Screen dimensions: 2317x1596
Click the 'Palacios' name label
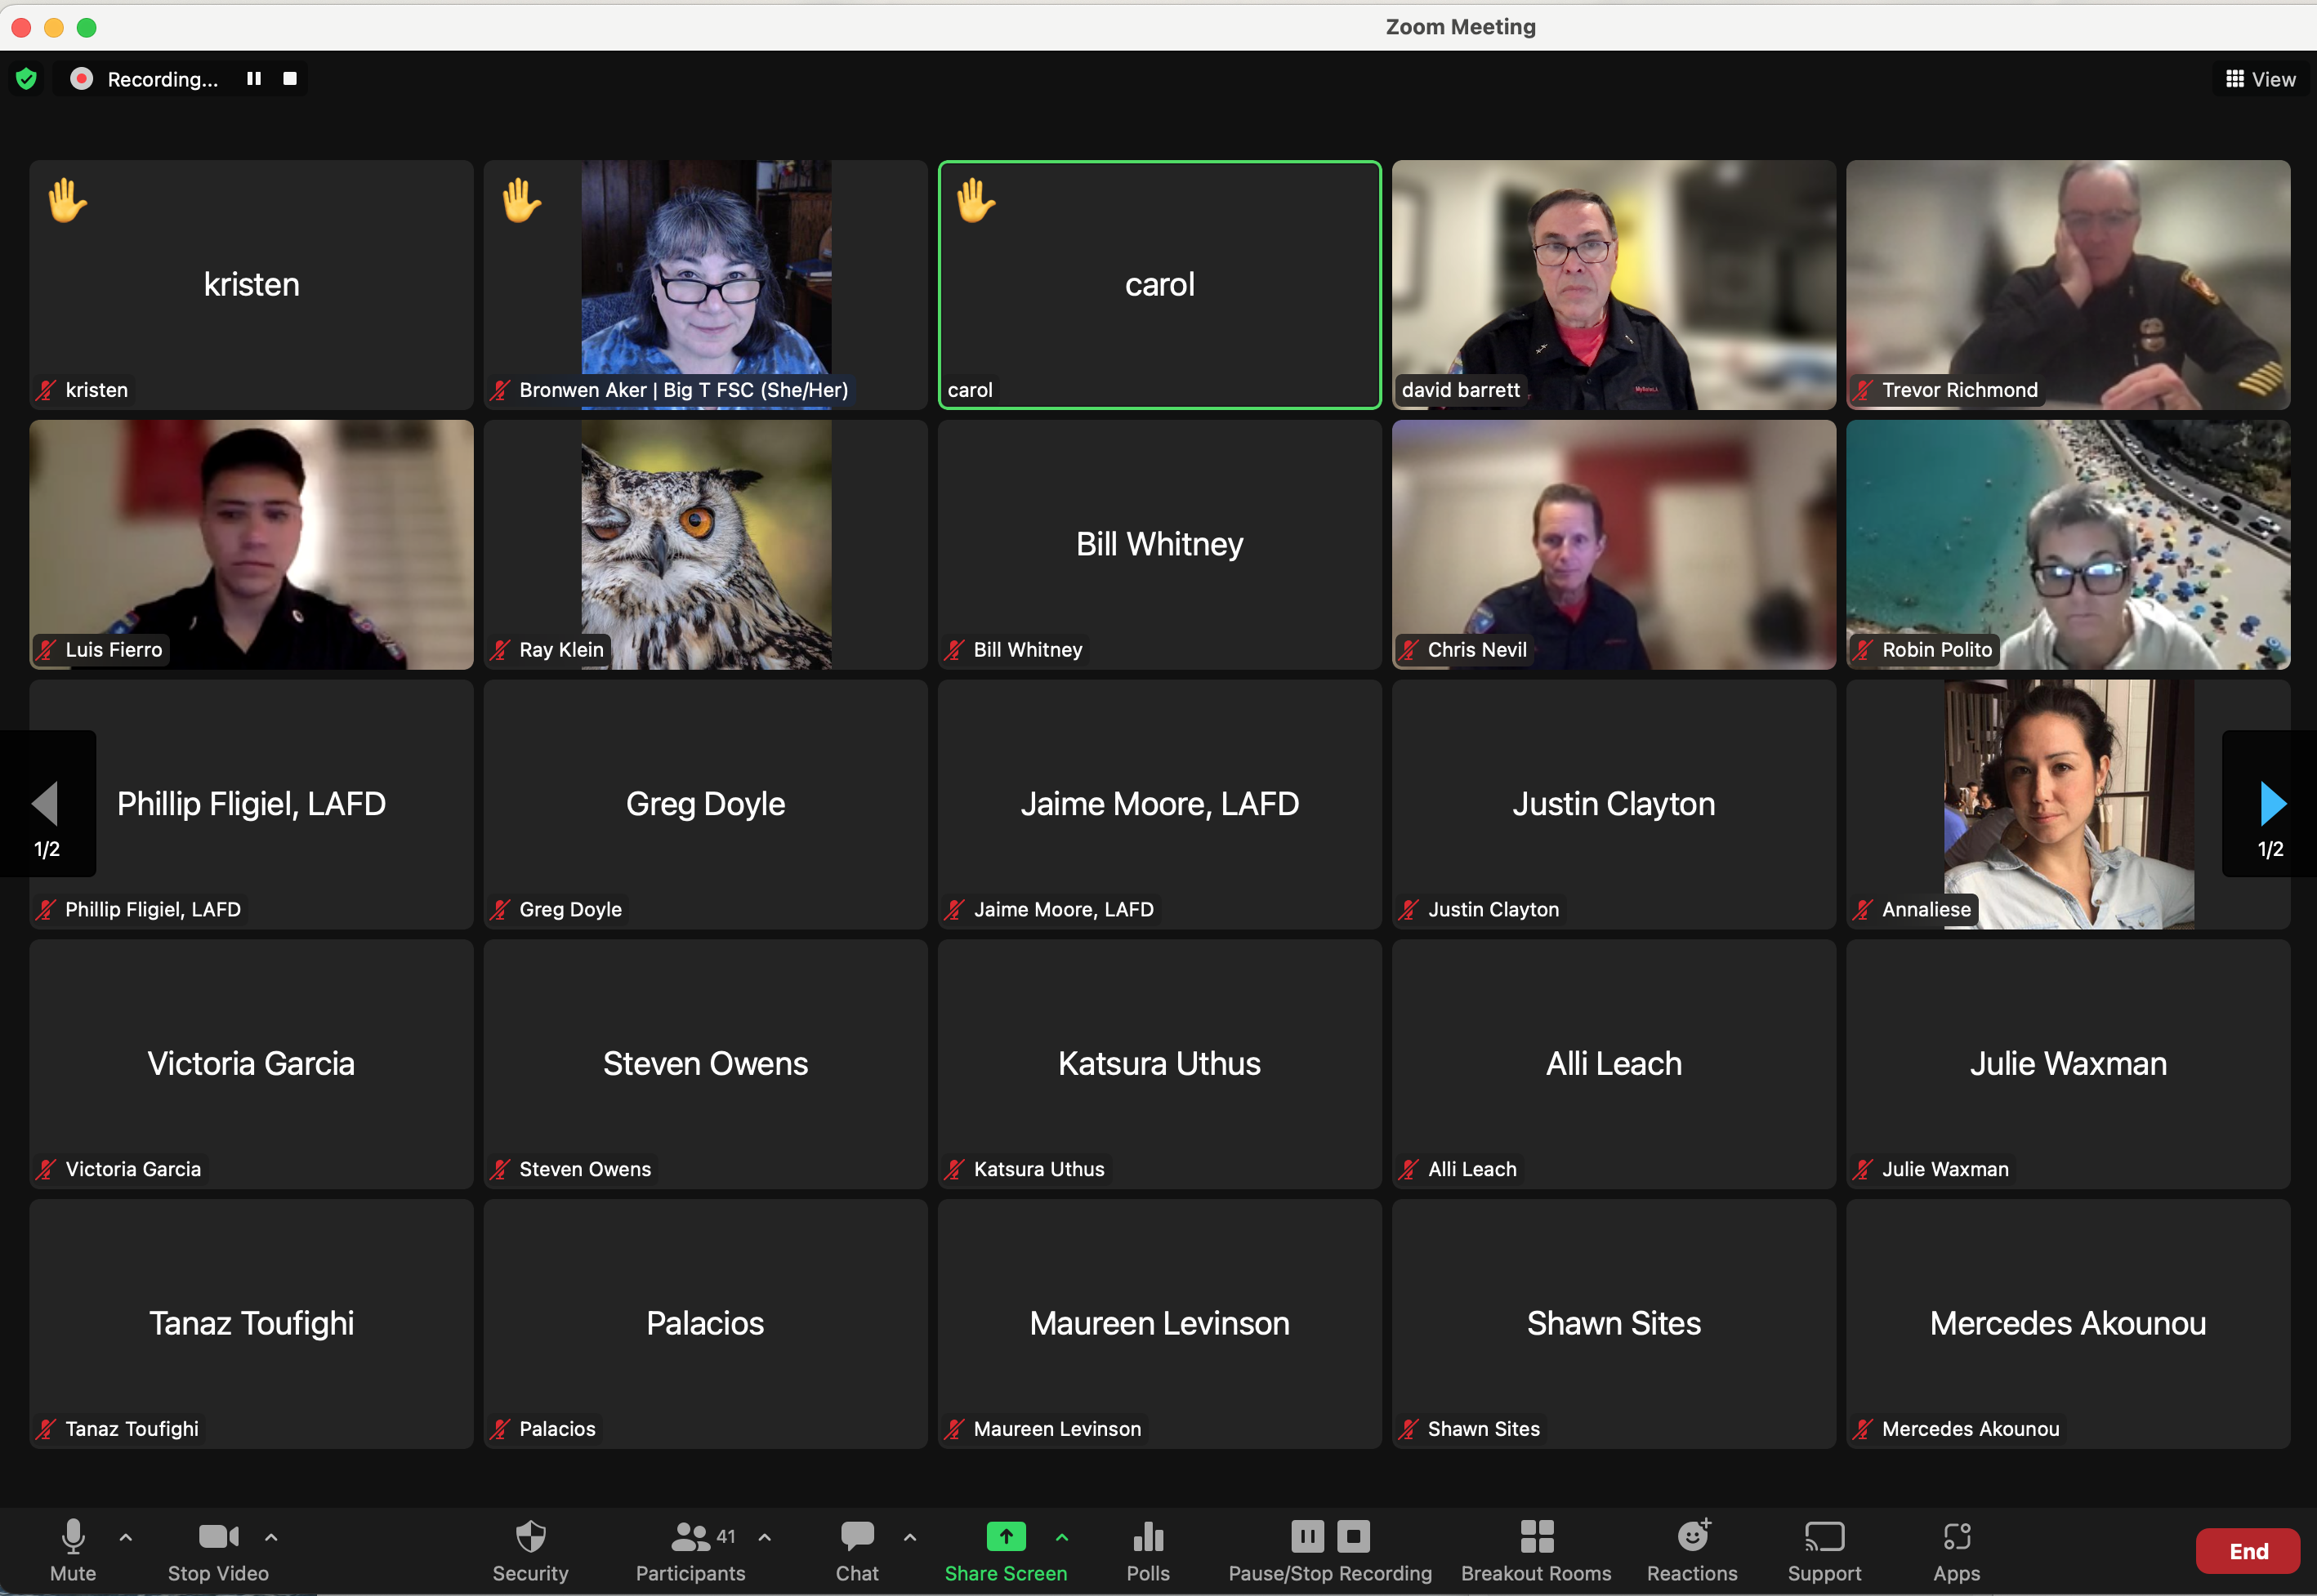pos(557,1430)
